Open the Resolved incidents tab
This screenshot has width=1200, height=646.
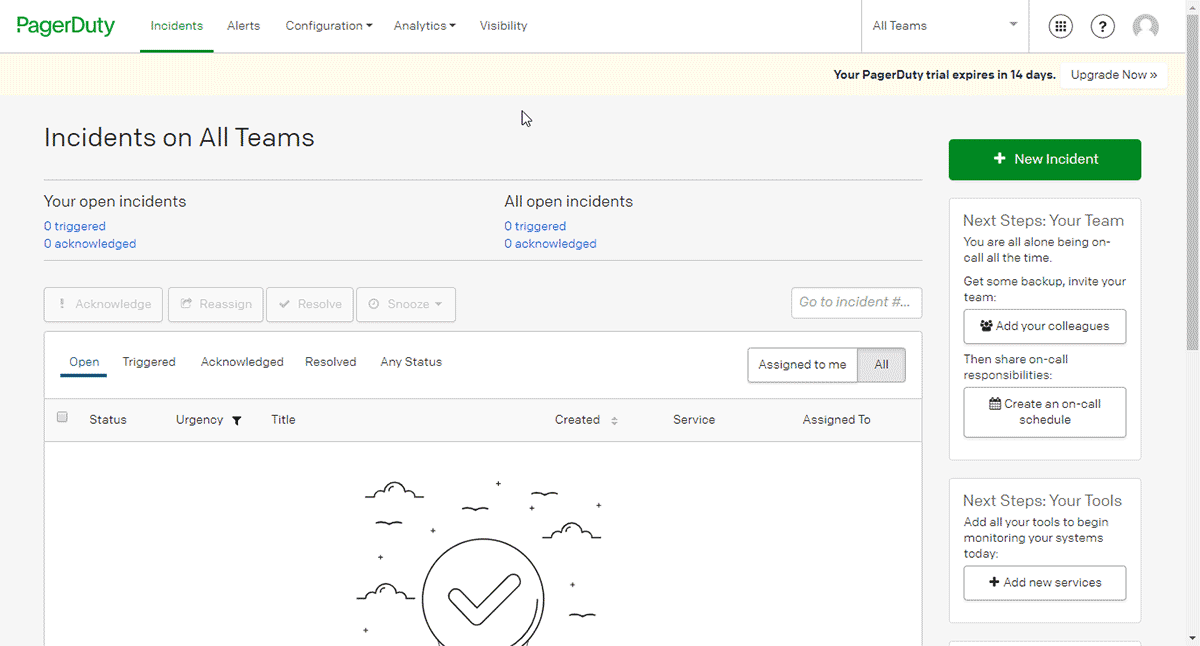click(x=330, y=362)
